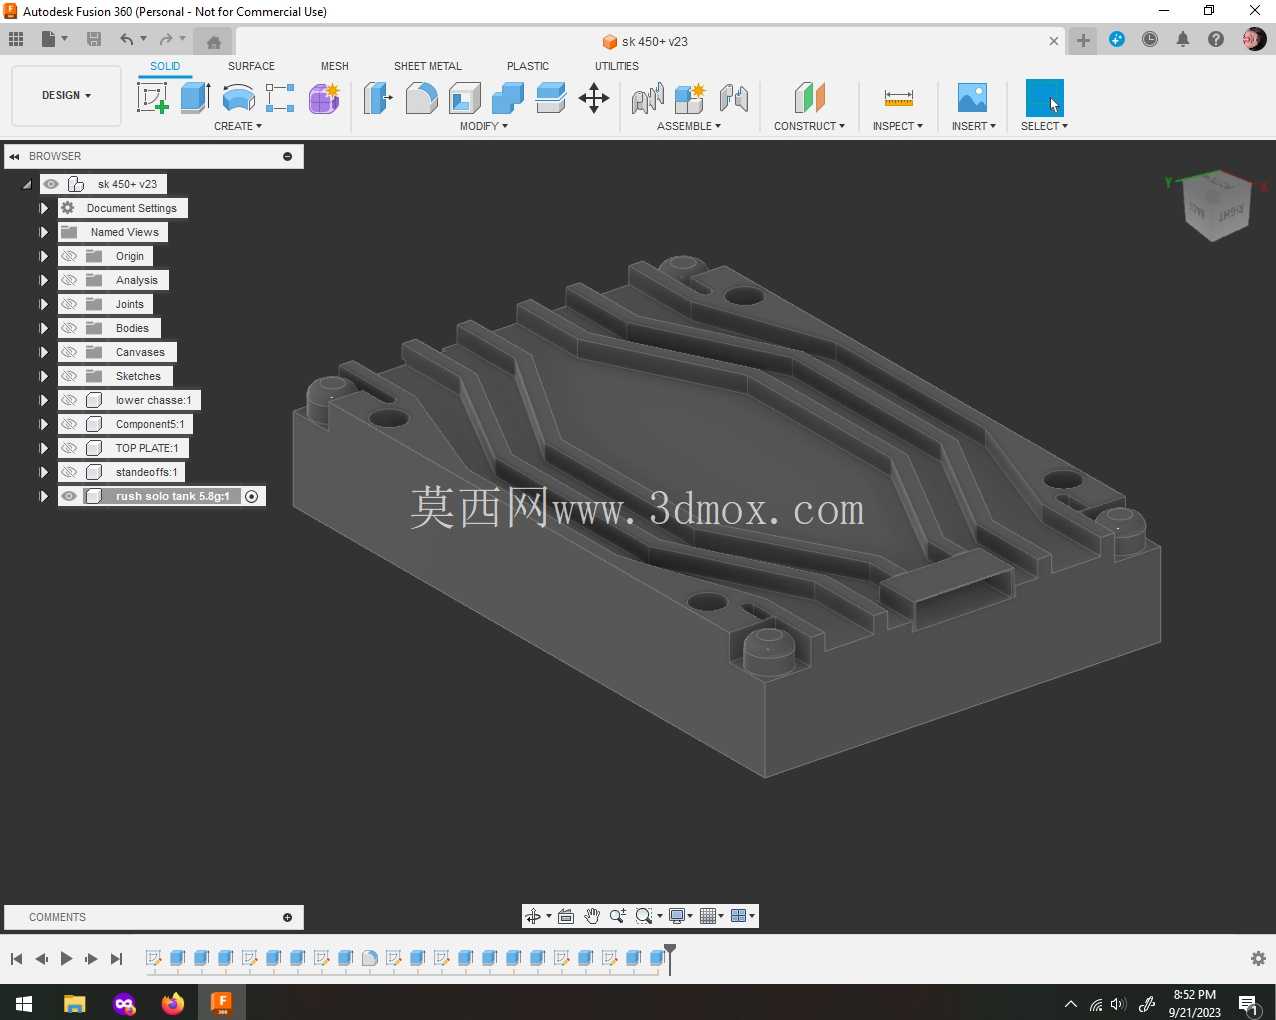Toggle visibility of Sketches folder
Viewport: 1276px width, 1020px height.
tap(69, 376)
